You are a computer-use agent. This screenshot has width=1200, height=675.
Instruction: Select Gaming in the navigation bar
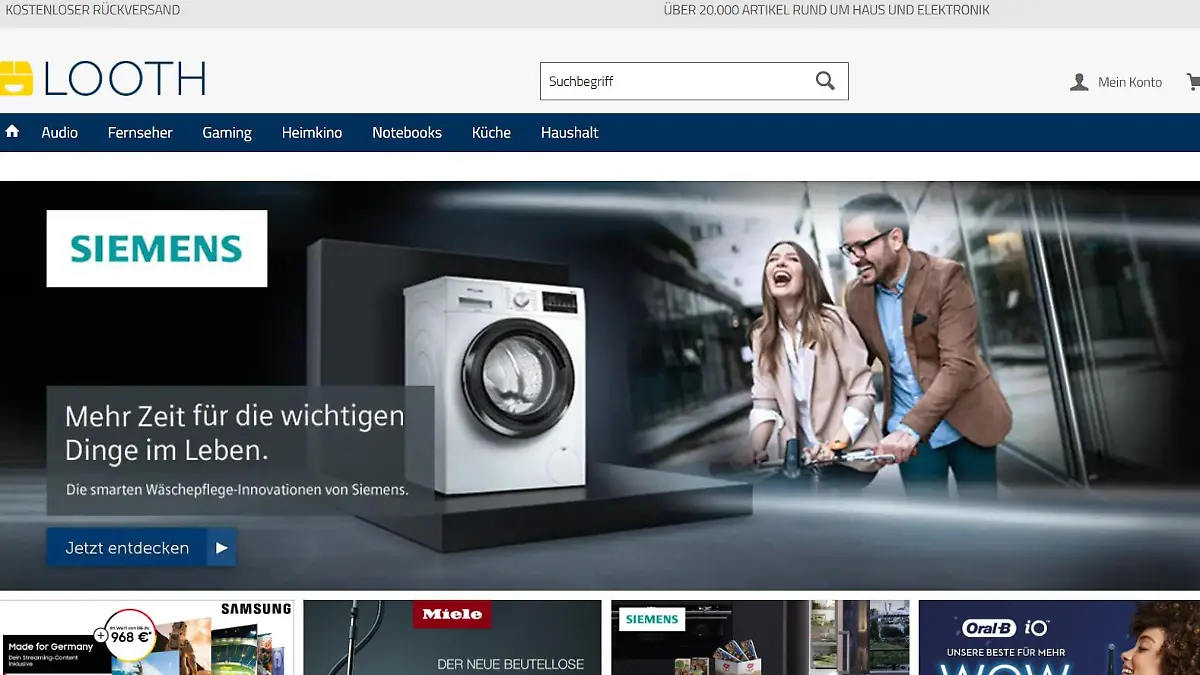click(x=227, y=133)
